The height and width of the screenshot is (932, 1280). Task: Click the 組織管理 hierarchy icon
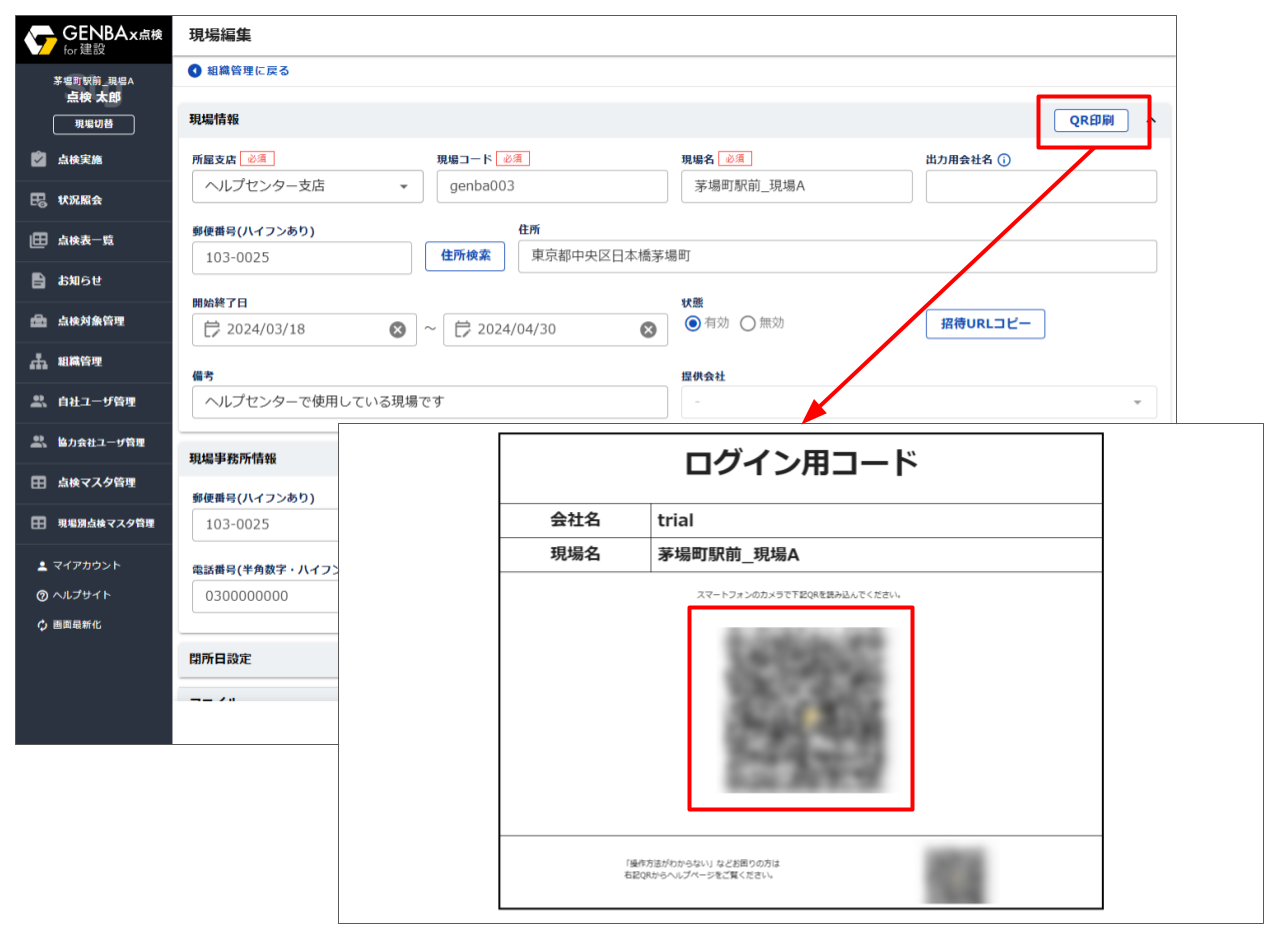(x=39, y=362)
